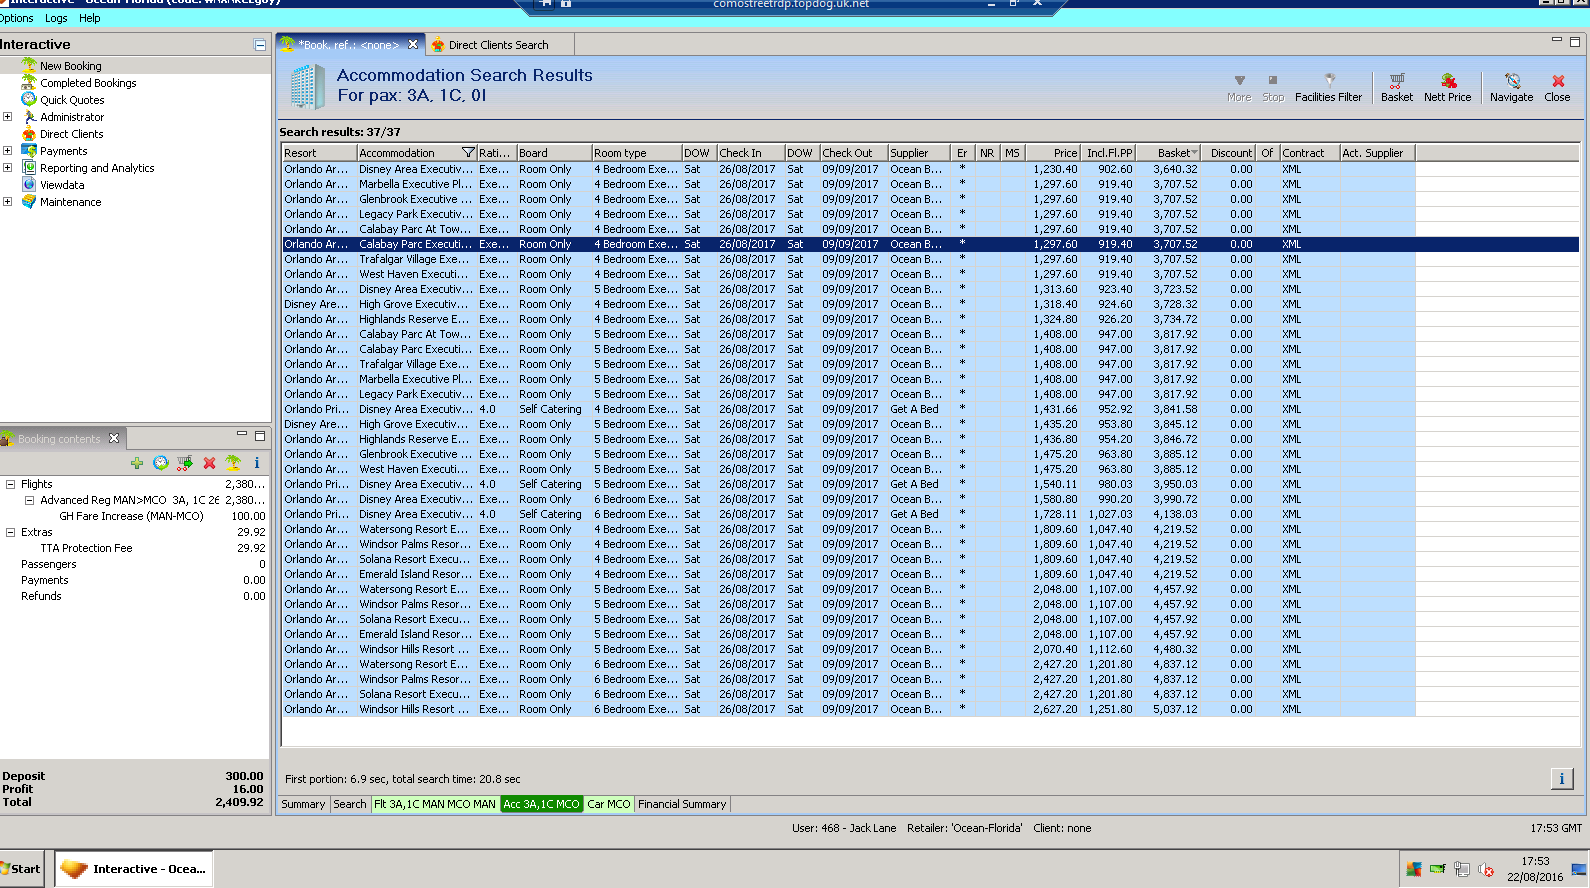Screen dimensions: 1590x888
Task: Click the show desktop icon in the taskbar
Action: (x=1579, y=869)
